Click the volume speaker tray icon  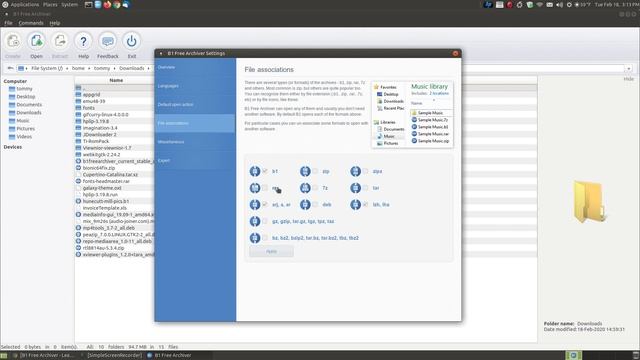tap(559, 4)
